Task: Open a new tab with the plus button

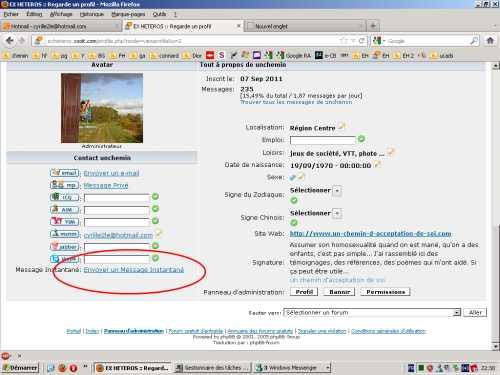Action: [373, 26]
